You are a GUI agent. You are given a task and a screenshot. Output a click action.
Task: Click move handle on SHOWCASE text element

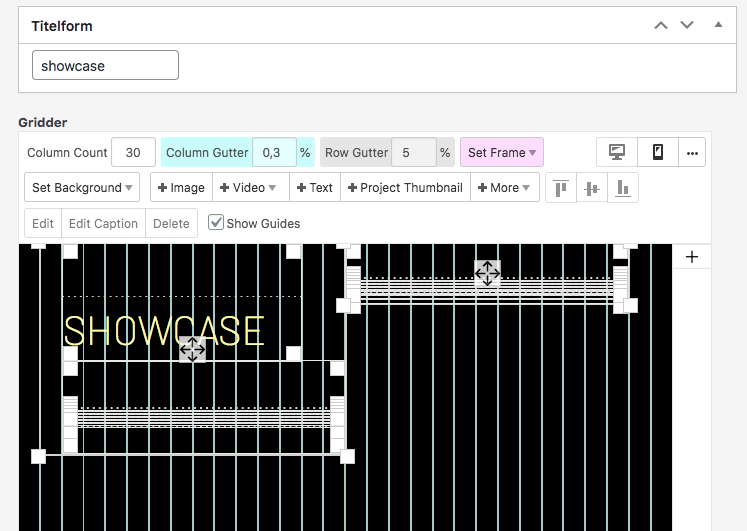click(x=192, y=349)
